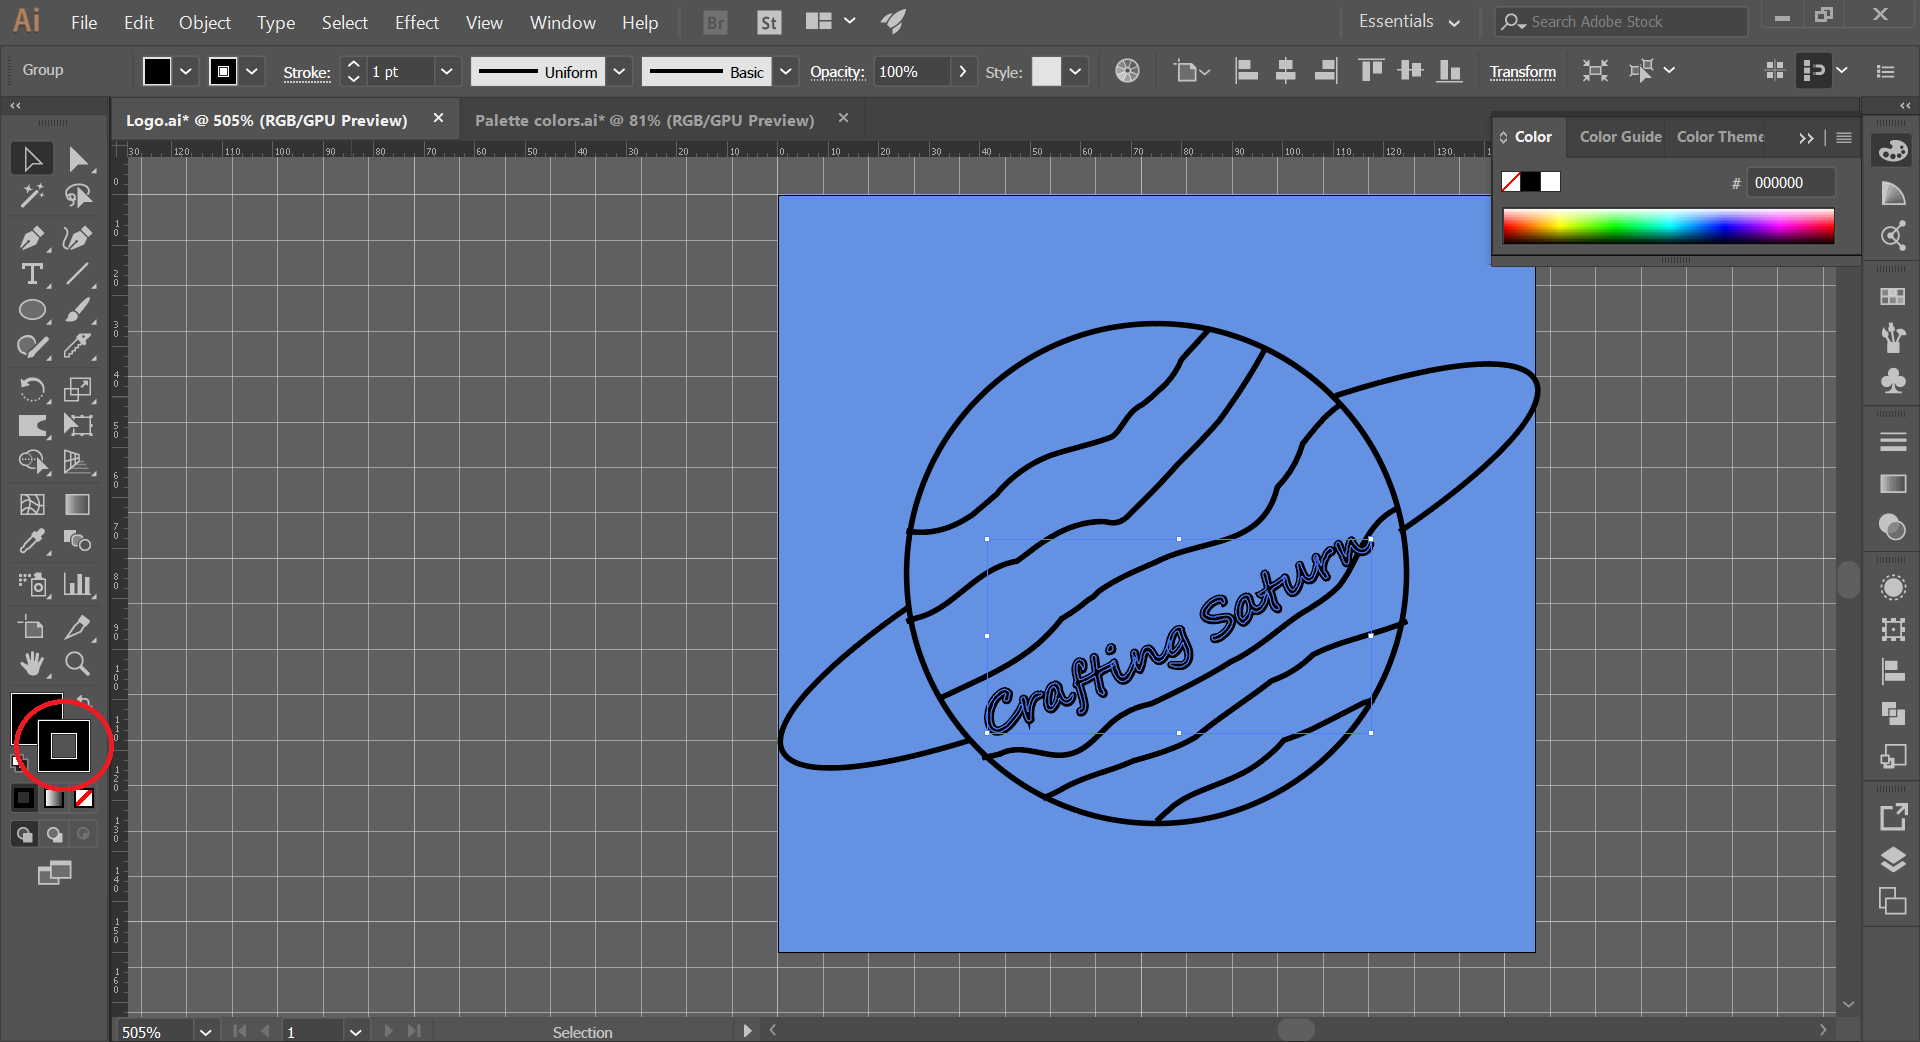Set paint mode to Color

23,798
